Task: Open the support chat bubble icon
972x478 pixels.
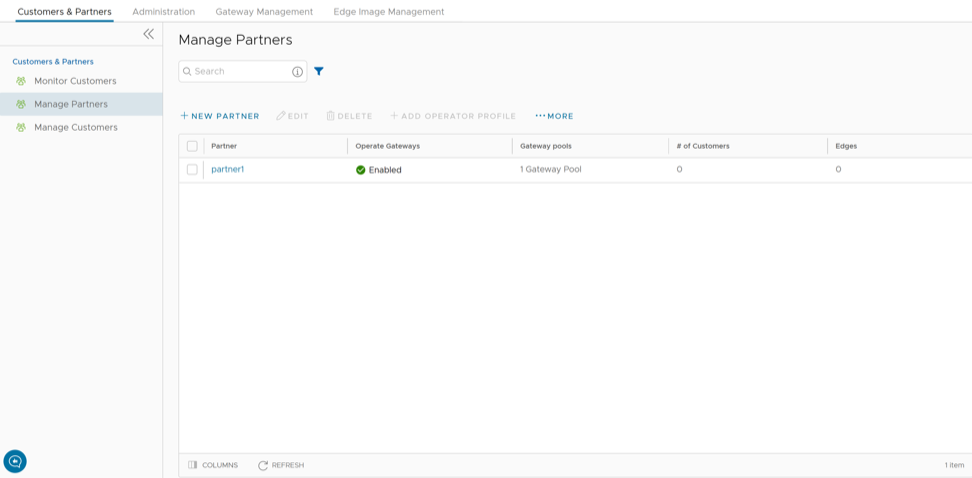Action: pyautogui.click(x=15, y=461)
